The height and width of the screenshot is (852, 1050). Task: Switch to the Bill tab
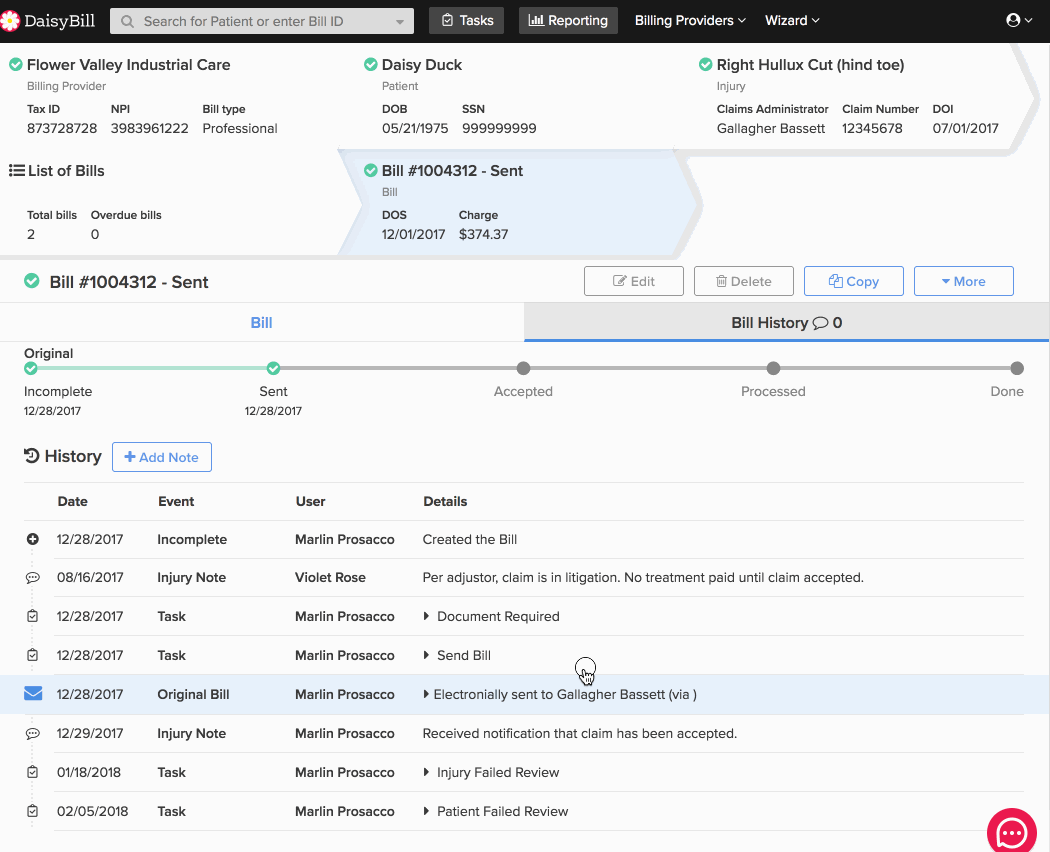click(261, 323)
